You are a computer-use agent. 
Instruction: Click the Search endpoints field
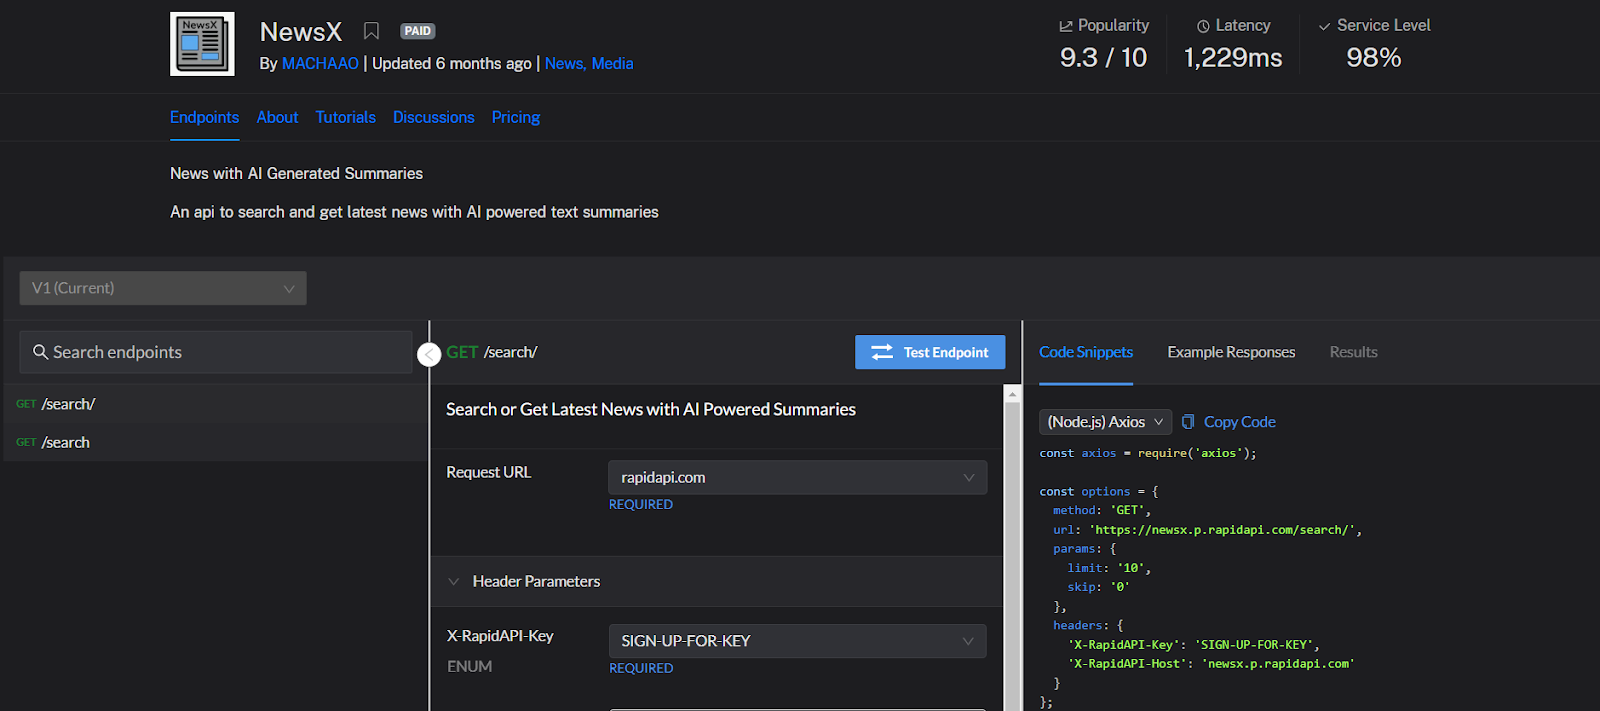pyautogui.click(x=216, y=352)
